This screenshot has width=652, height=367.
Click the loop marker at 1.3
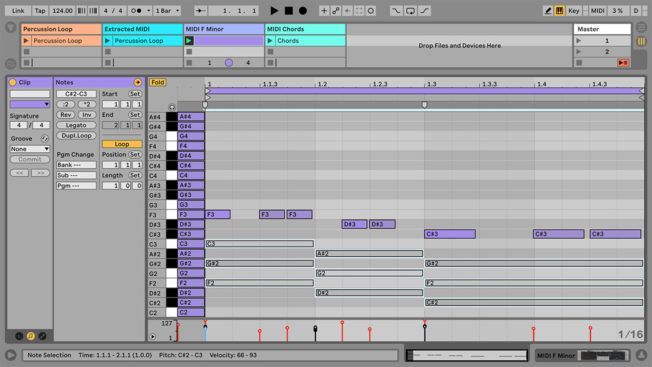coord(424,105)
